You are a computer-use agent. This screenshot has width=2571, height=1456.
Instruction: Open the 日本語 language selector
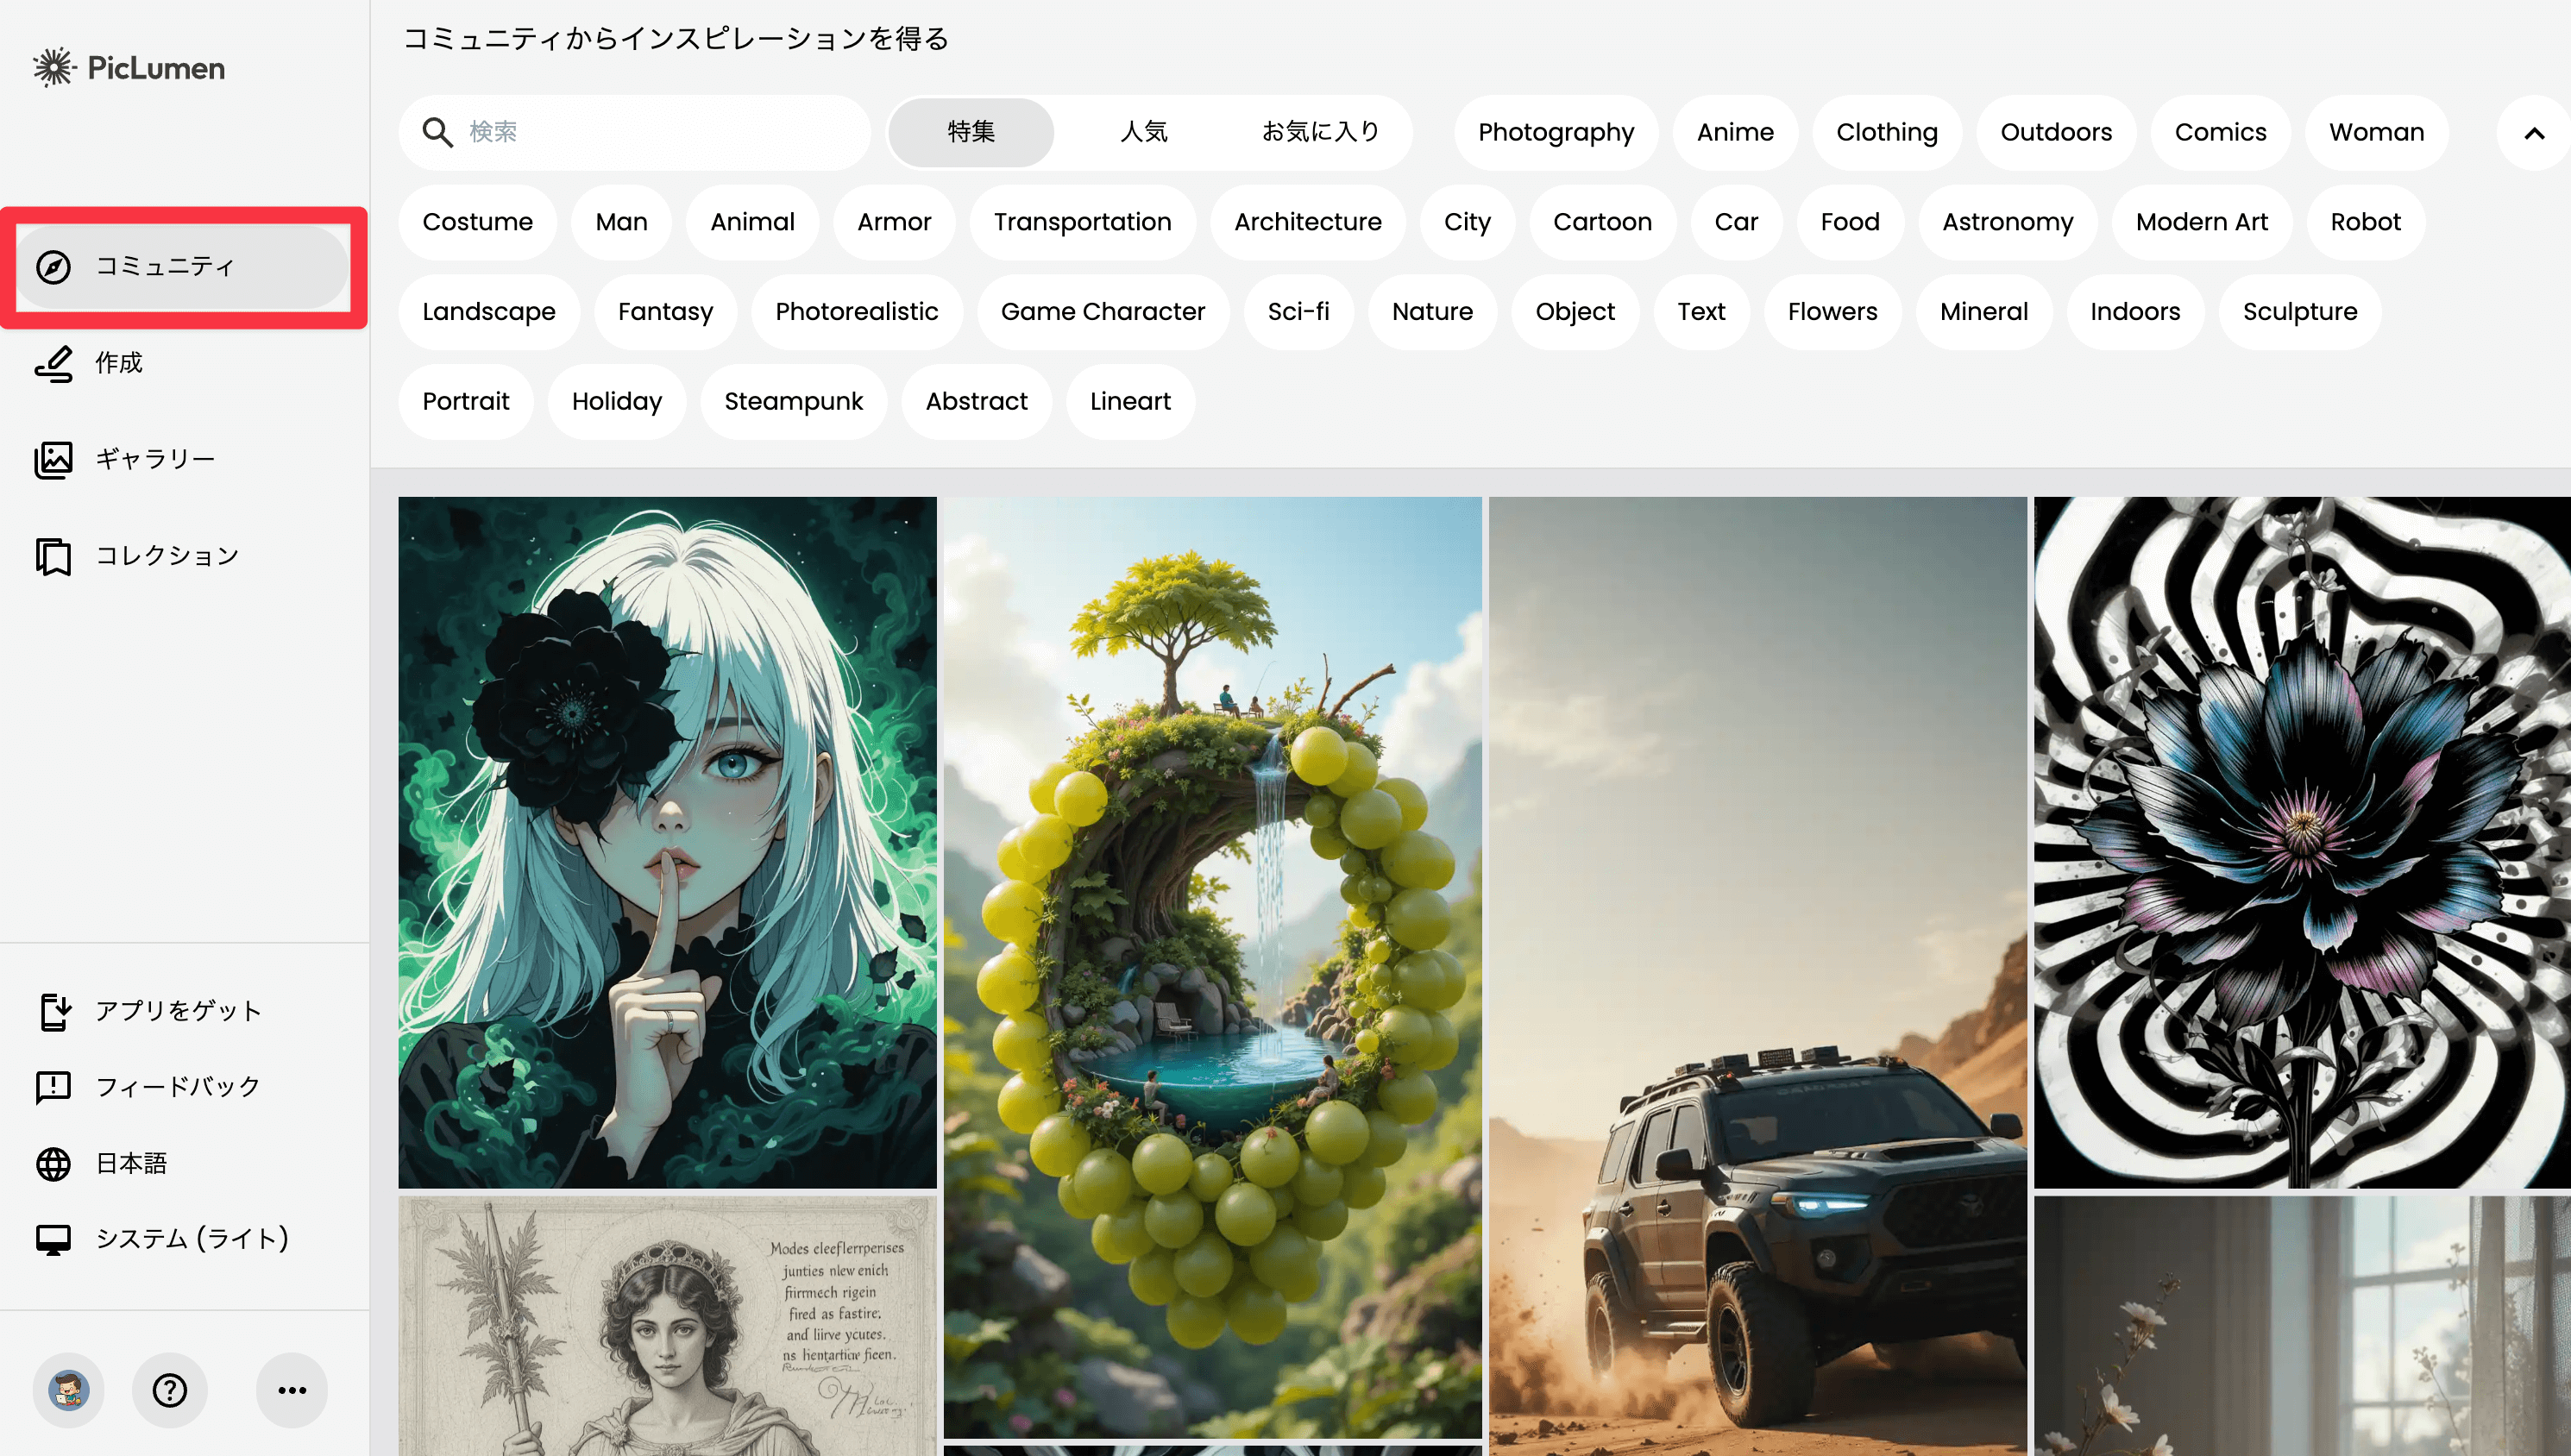point(130,1164)
